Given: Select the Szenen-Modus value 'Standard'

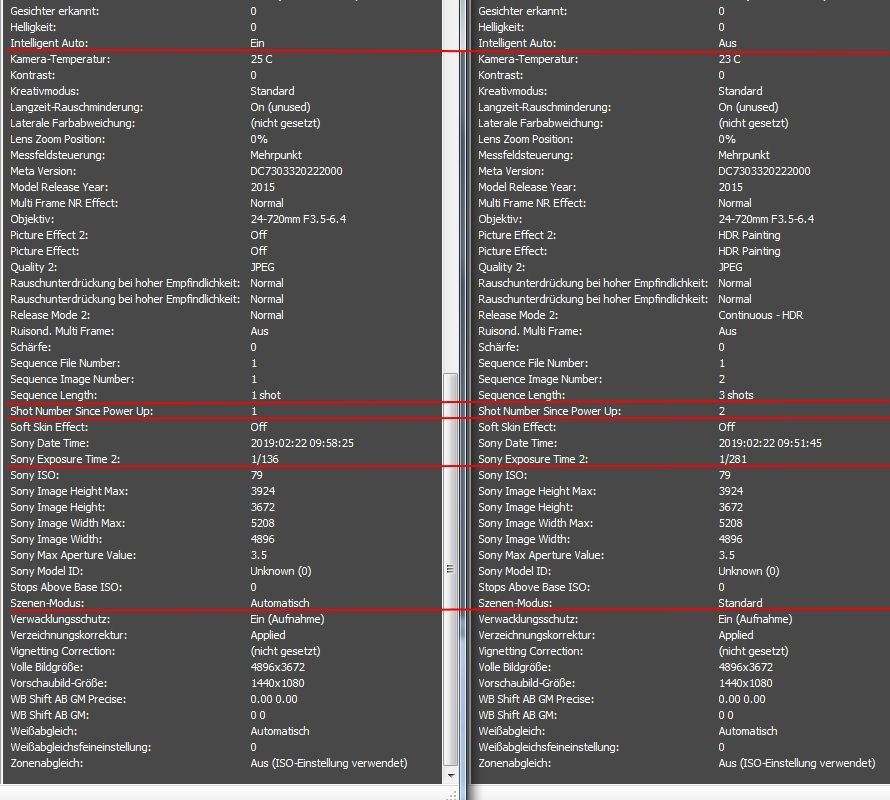Looking at the screenshot, I should click(x=740, y=603).
